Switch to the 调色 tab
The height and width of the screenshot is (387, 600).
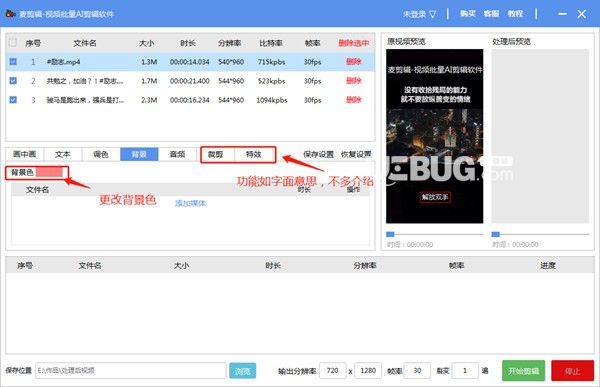tap(101, 154)
